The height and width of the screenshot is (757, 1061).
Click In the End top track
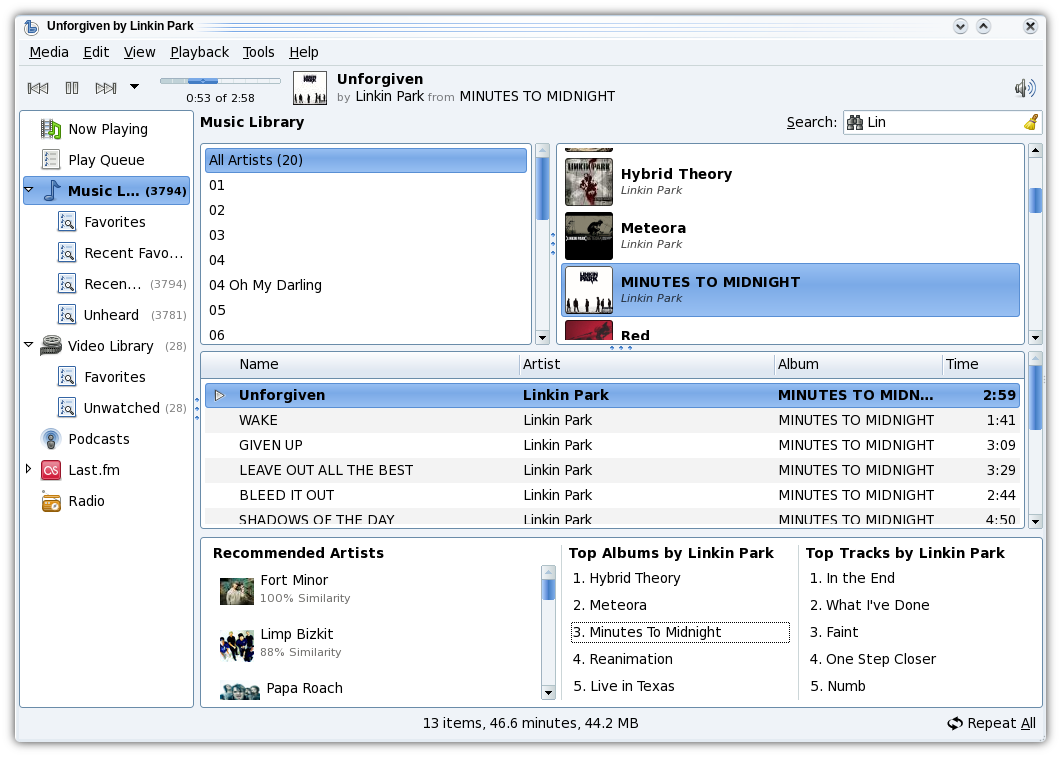click(x=859, y=578)
